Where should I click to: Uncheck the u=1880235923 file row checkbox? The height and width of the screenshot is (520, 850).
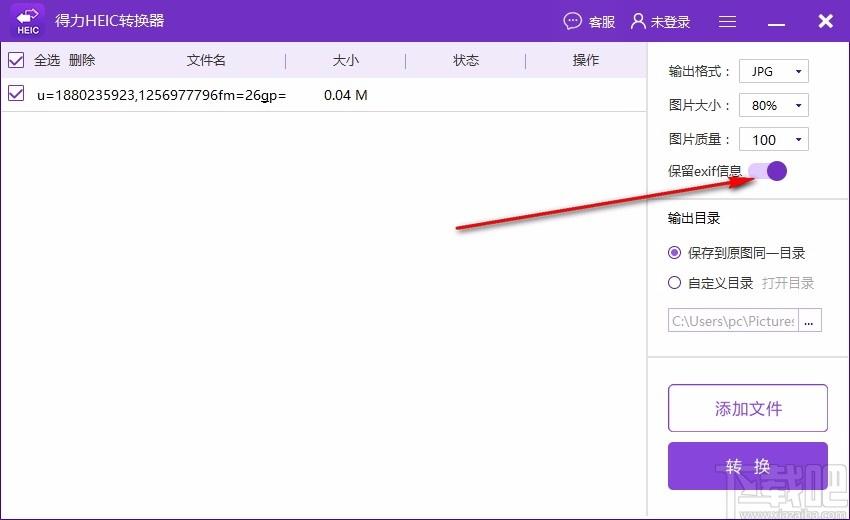[x=16, y=94]
